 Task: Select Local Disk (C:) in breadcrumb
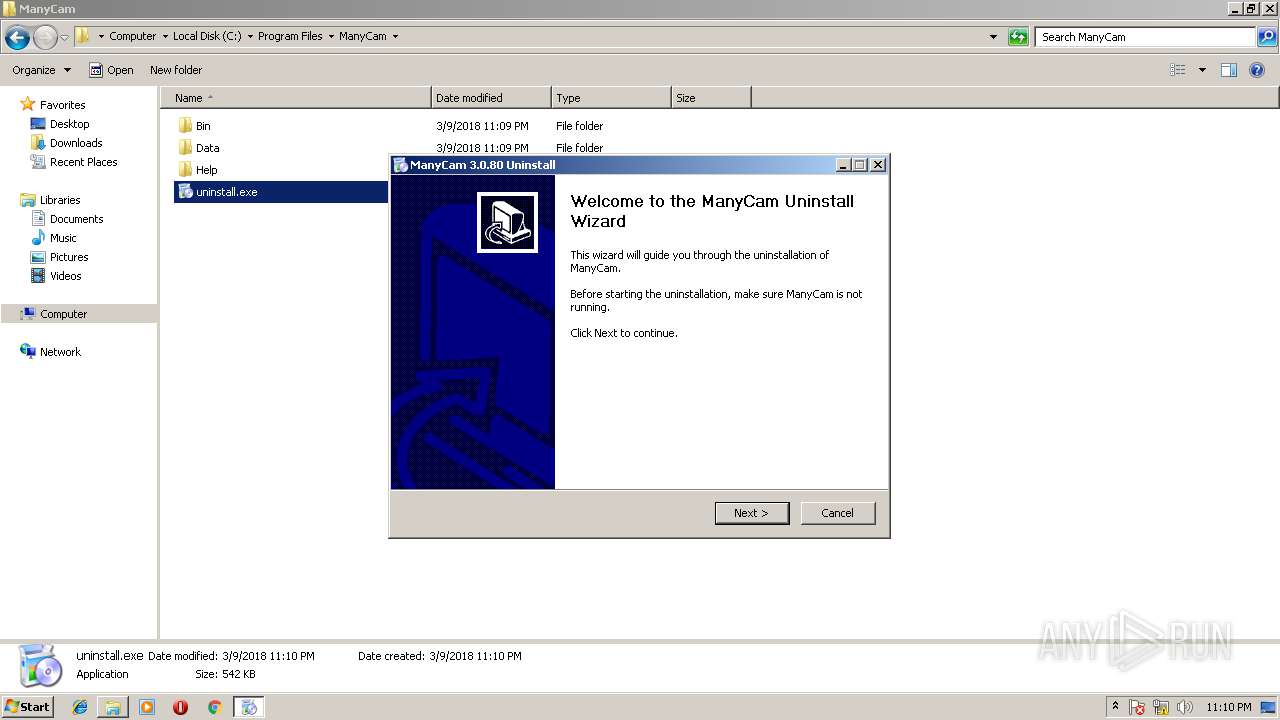(207, 36)
